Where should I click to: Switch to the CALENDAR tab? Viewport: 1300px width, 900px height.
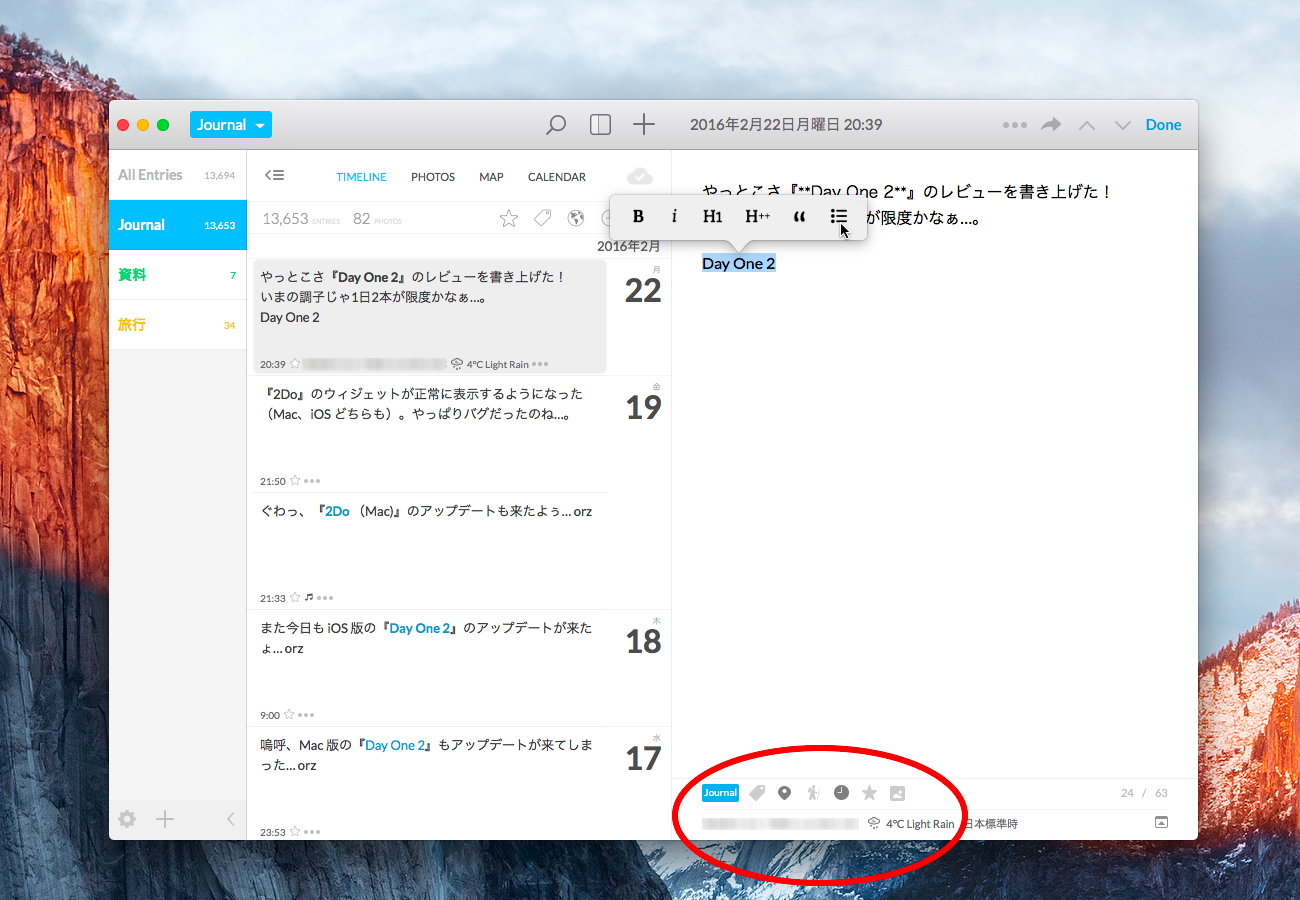click(557, 177)
